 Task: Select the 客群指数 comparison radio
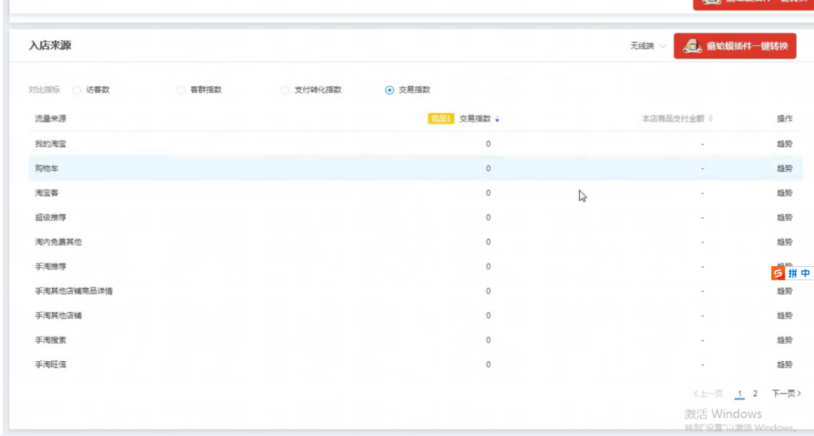point(181,90)
